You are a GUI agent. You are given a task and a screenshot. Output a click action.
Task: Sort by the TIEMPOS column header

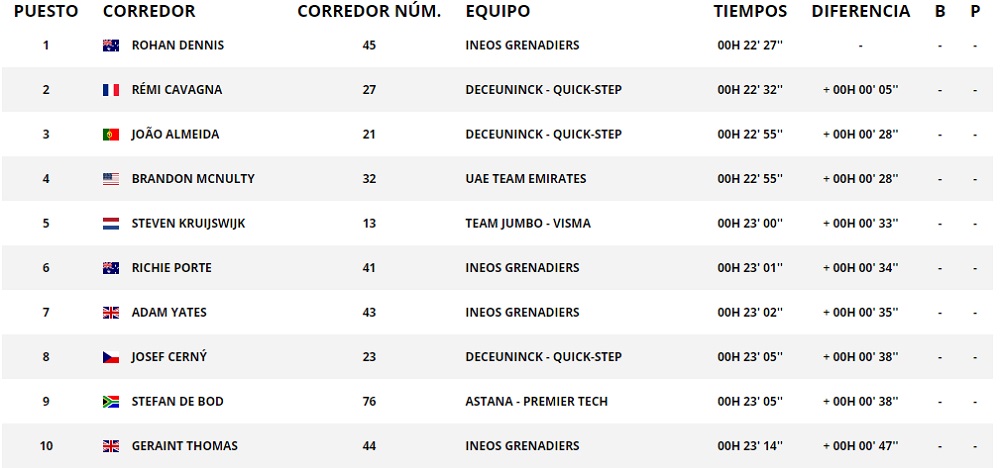[x=750, y=12]
